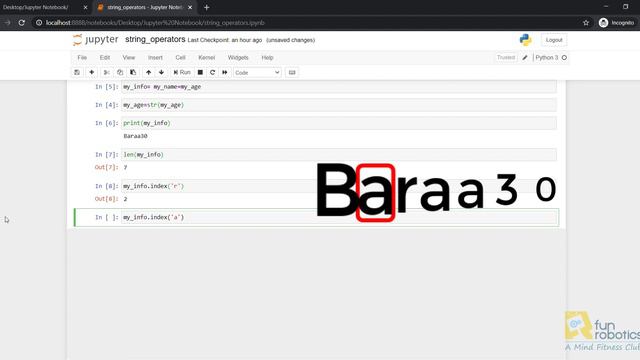This screenshot has height=360, width=640.
Task: Click the empty In [ ]: prompt
Action: (107, 217)
